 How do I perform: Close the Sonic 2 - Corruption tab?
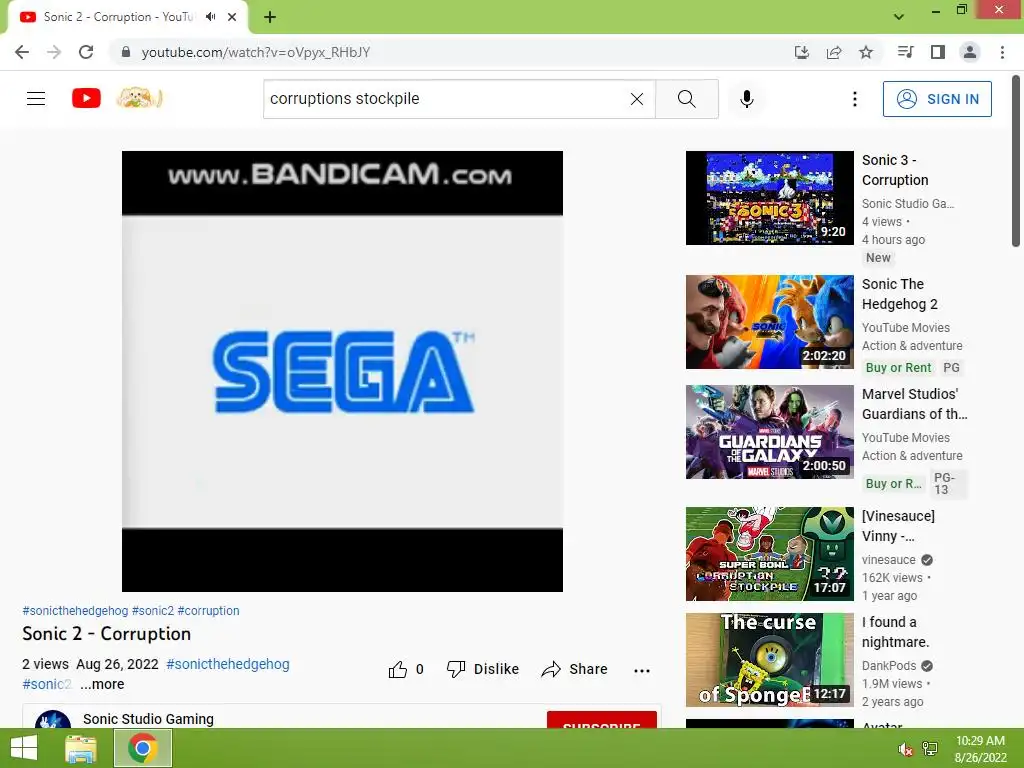coord(232,17)
